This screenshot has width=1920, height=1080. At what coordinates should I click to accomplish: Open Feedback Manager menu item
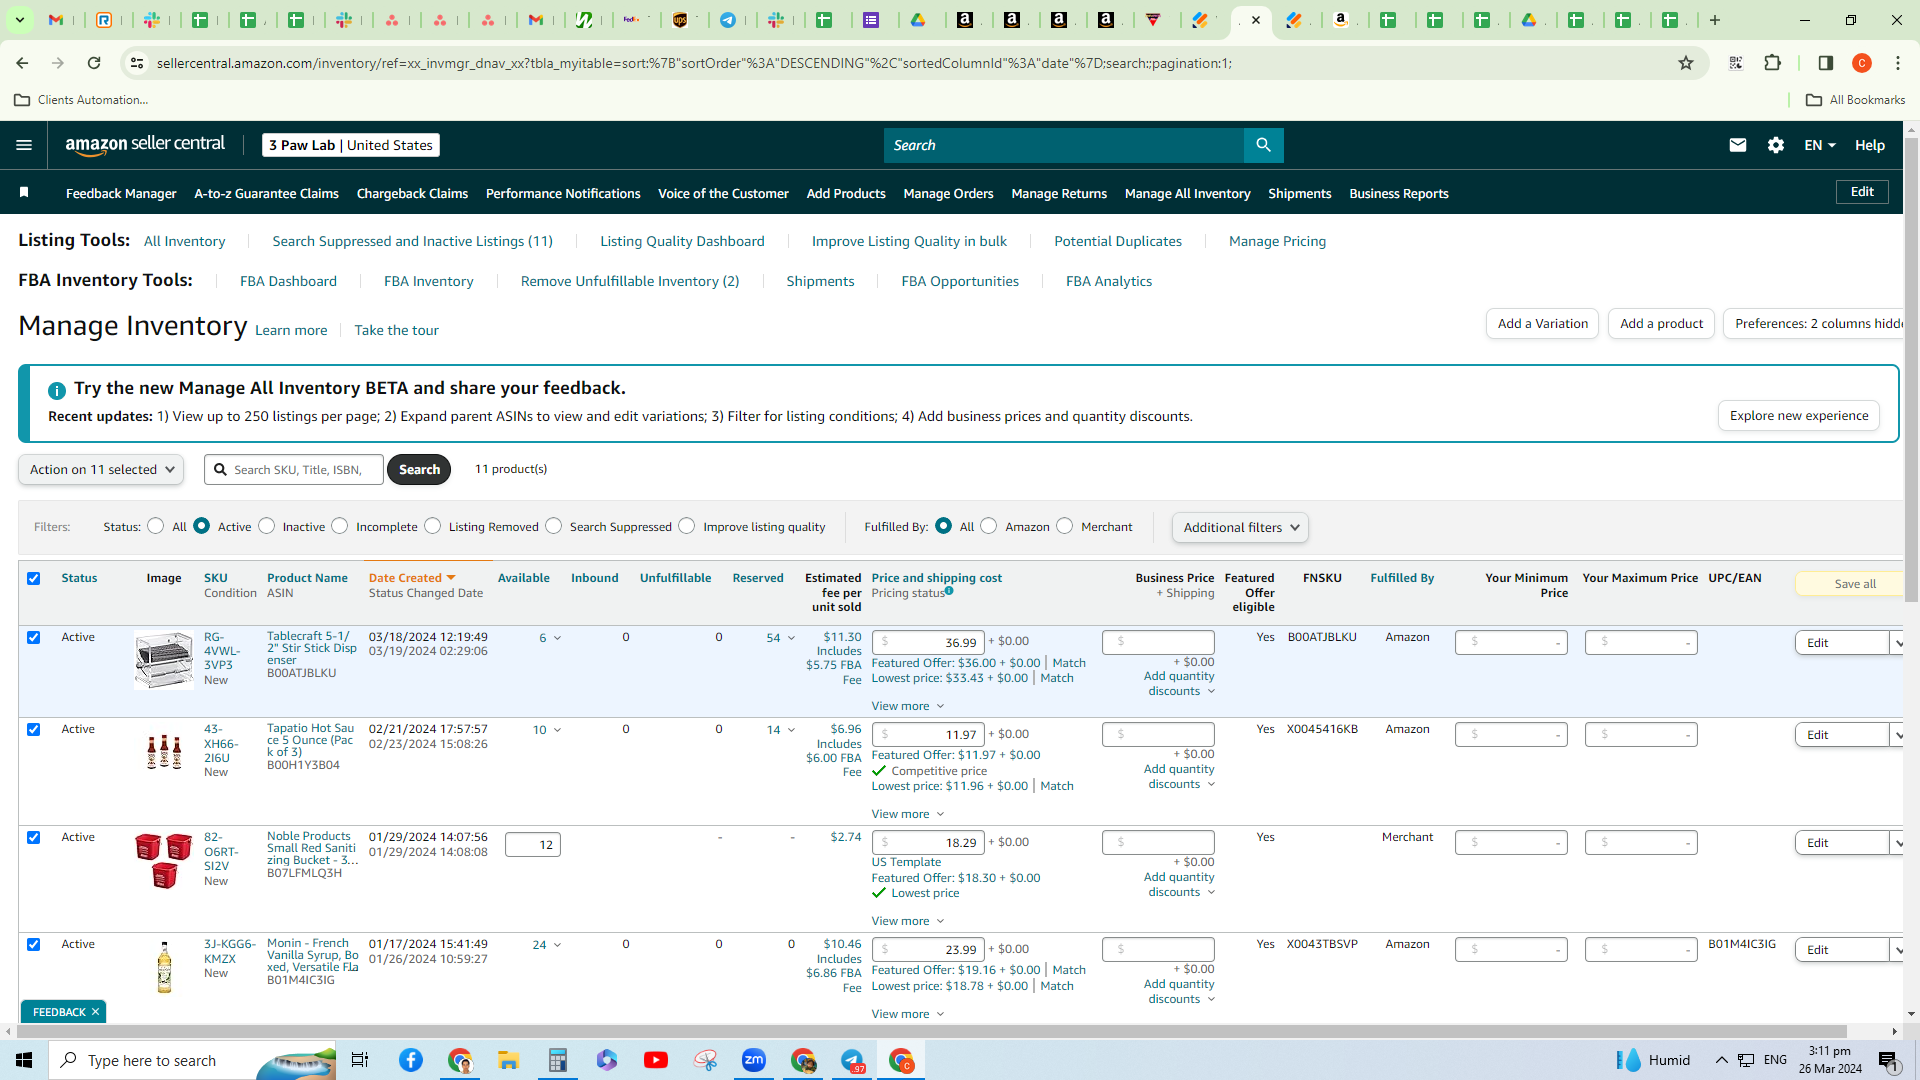(x=121, y=193)
